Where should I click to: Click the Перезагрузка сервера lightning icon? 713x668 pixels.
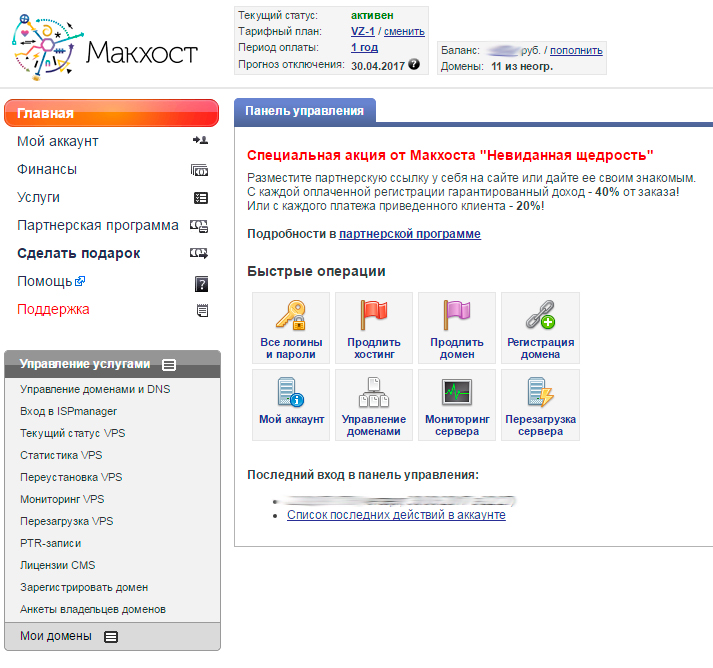coord(540,392)
